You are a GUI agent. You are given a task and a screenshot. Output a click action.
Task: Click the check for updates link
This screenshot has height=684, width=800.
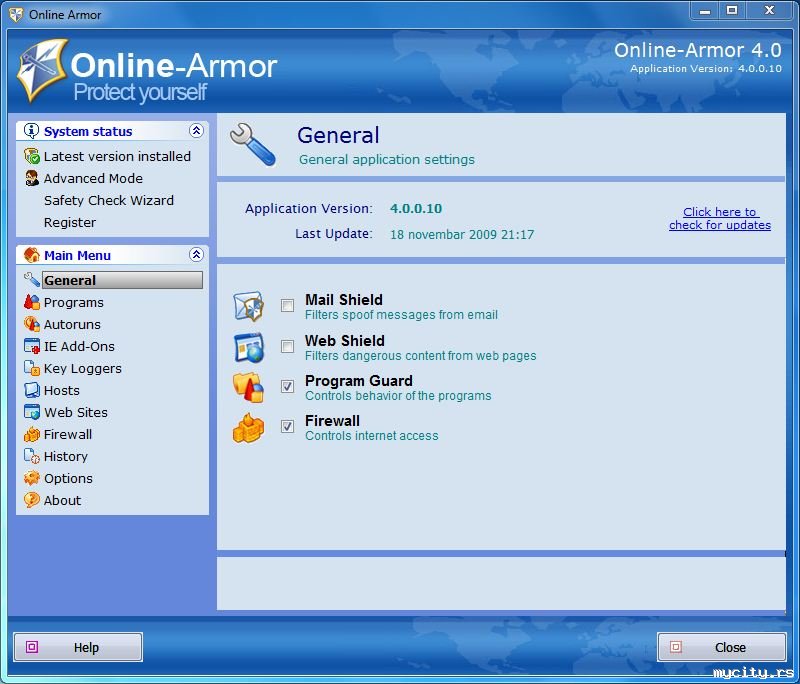720,218
